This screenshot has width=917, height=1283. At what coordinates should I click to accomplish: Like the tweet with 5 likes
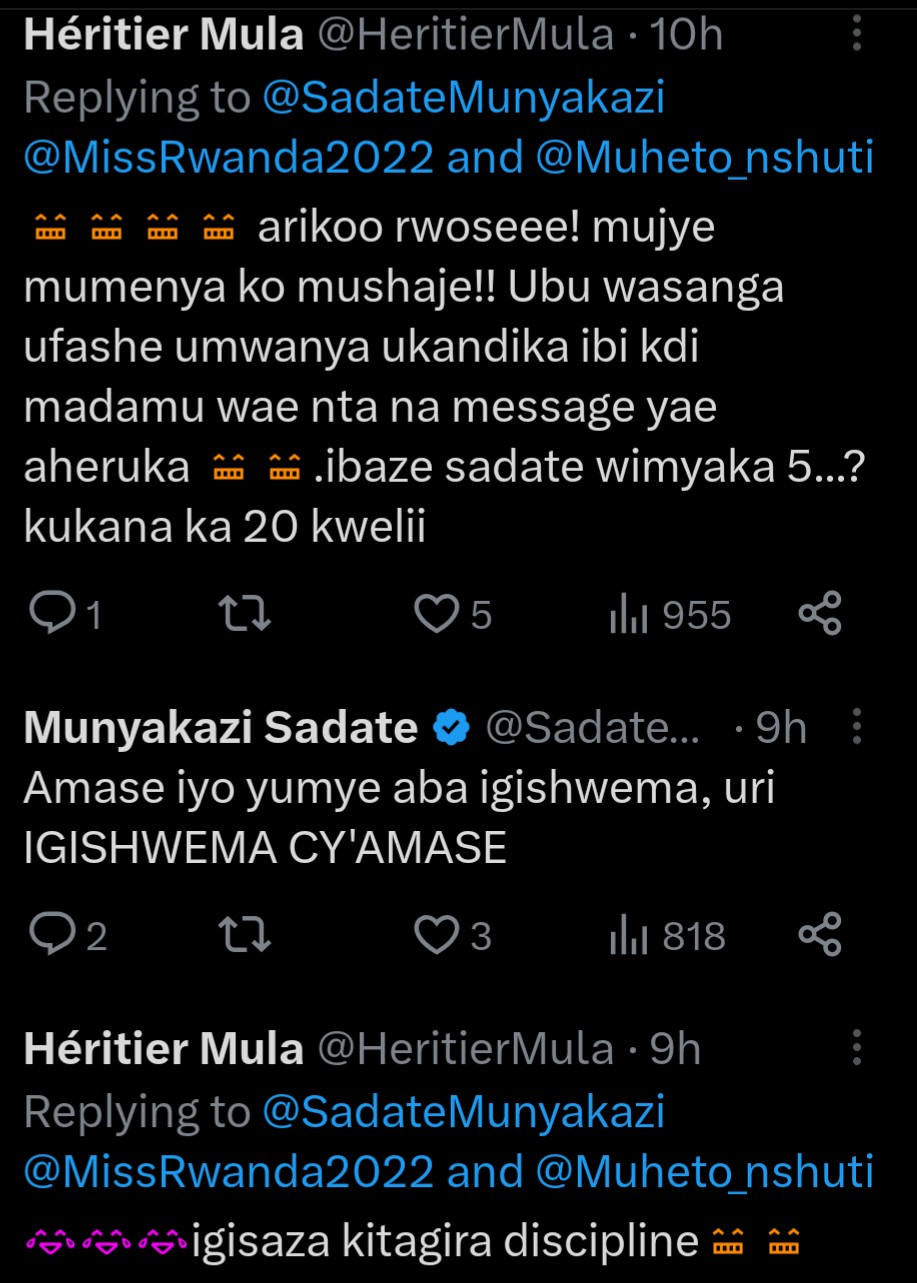click(x=436, y=614)
